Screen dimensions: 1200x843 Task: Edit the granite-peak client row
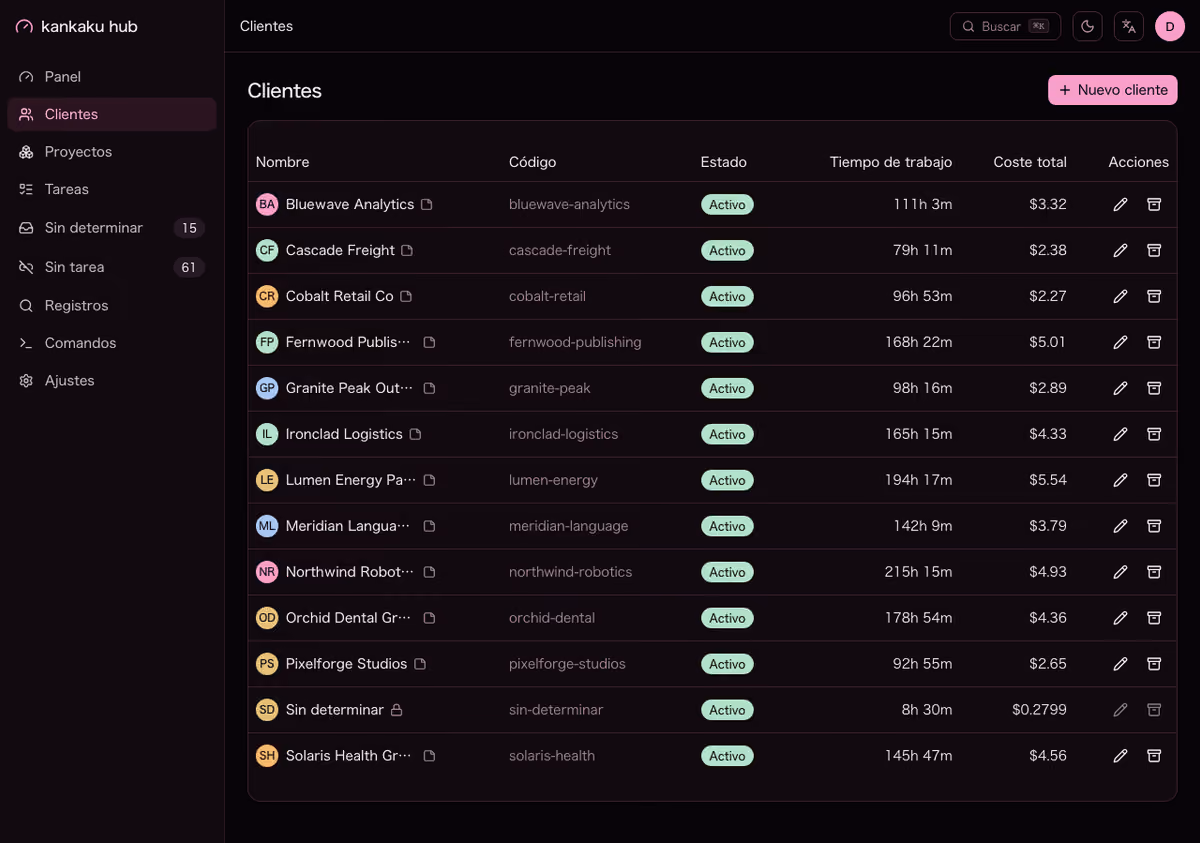click(1120, 388)
